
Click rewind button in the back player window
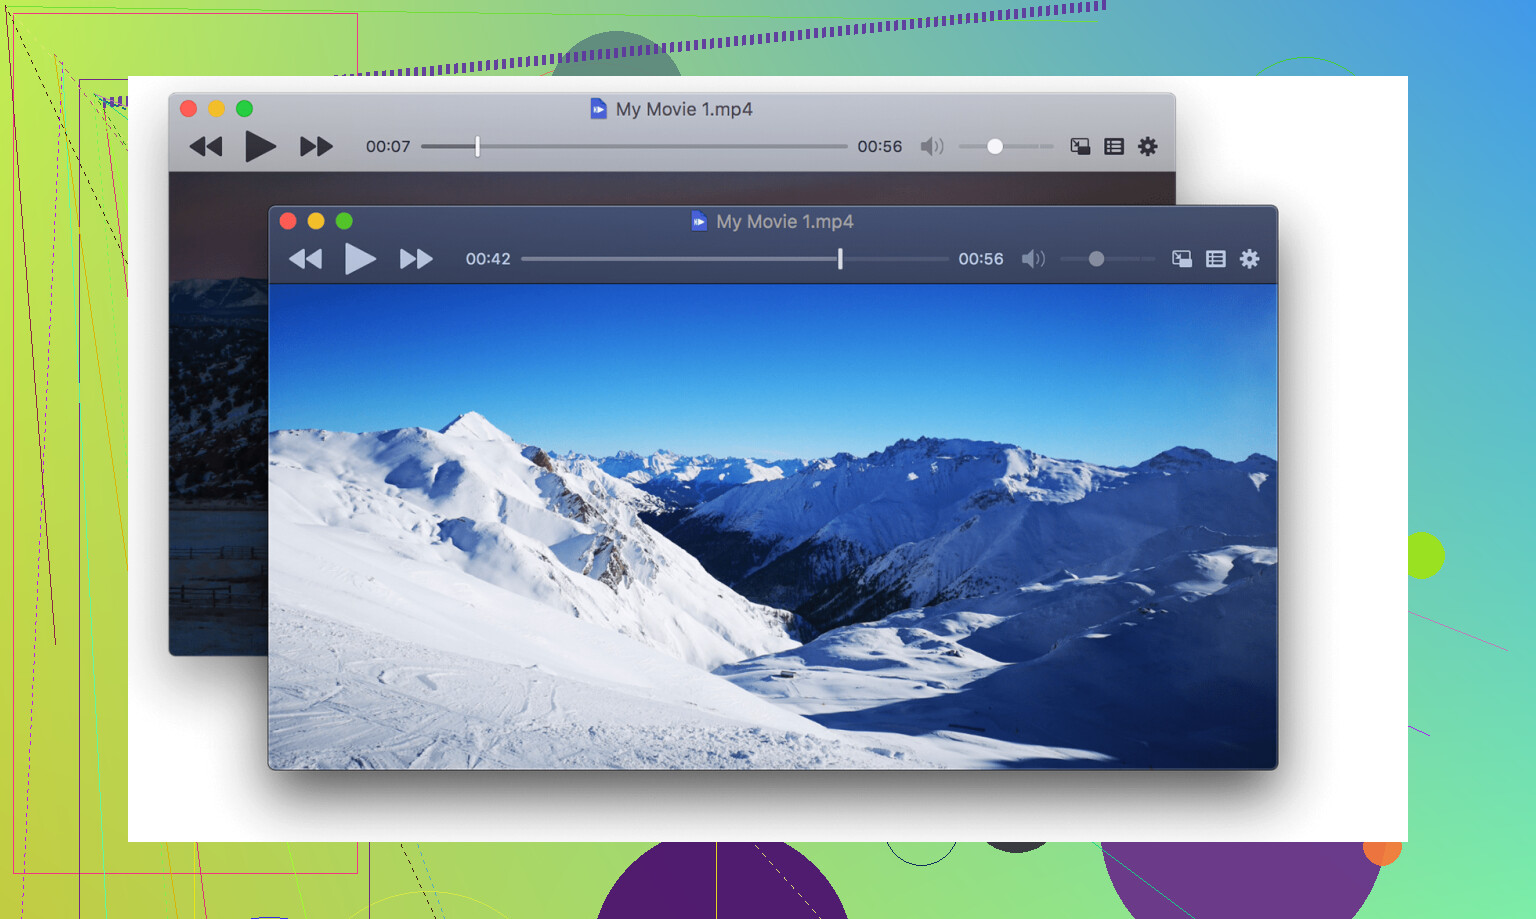pyautogui.click(x=205, y=147)
